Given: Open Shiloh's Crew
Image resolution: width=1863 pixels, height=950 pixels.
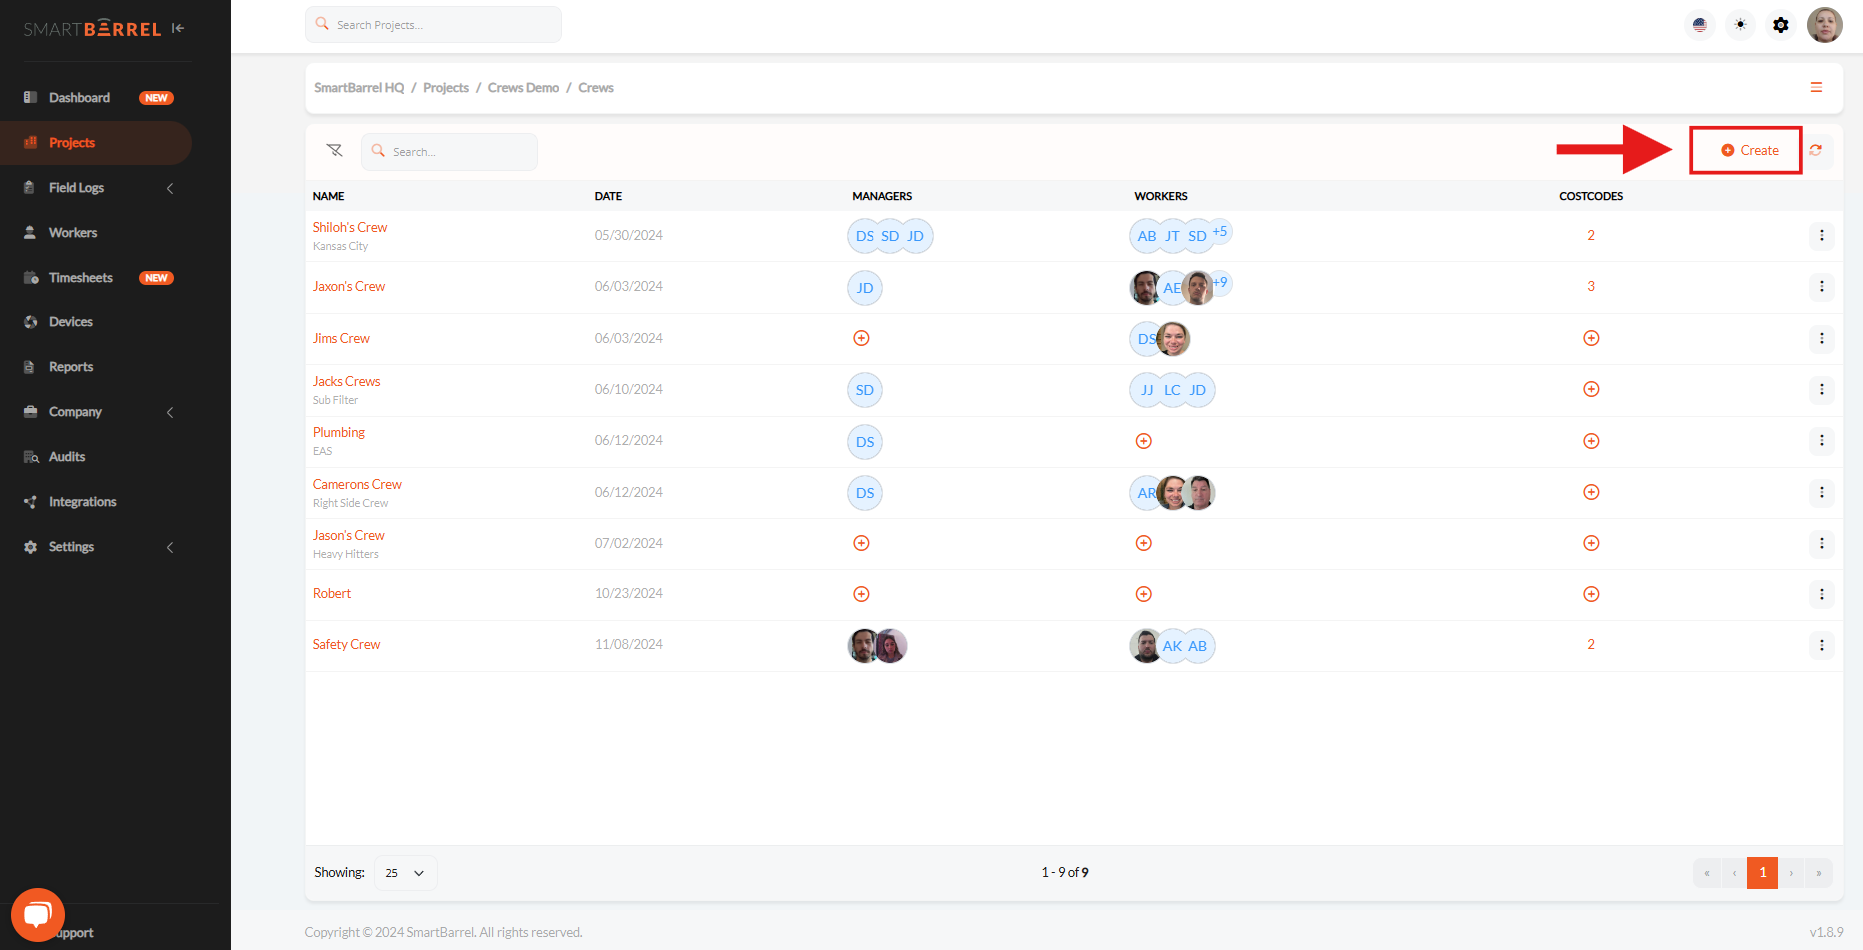Looking at the screenshot, I should click(350, 228).
